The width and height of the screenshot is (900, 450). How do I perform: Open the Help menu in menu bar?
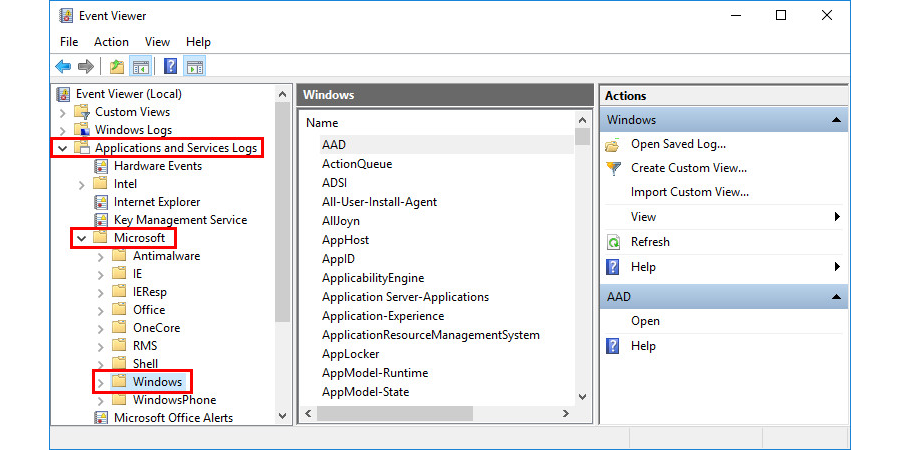click(198, 42)
